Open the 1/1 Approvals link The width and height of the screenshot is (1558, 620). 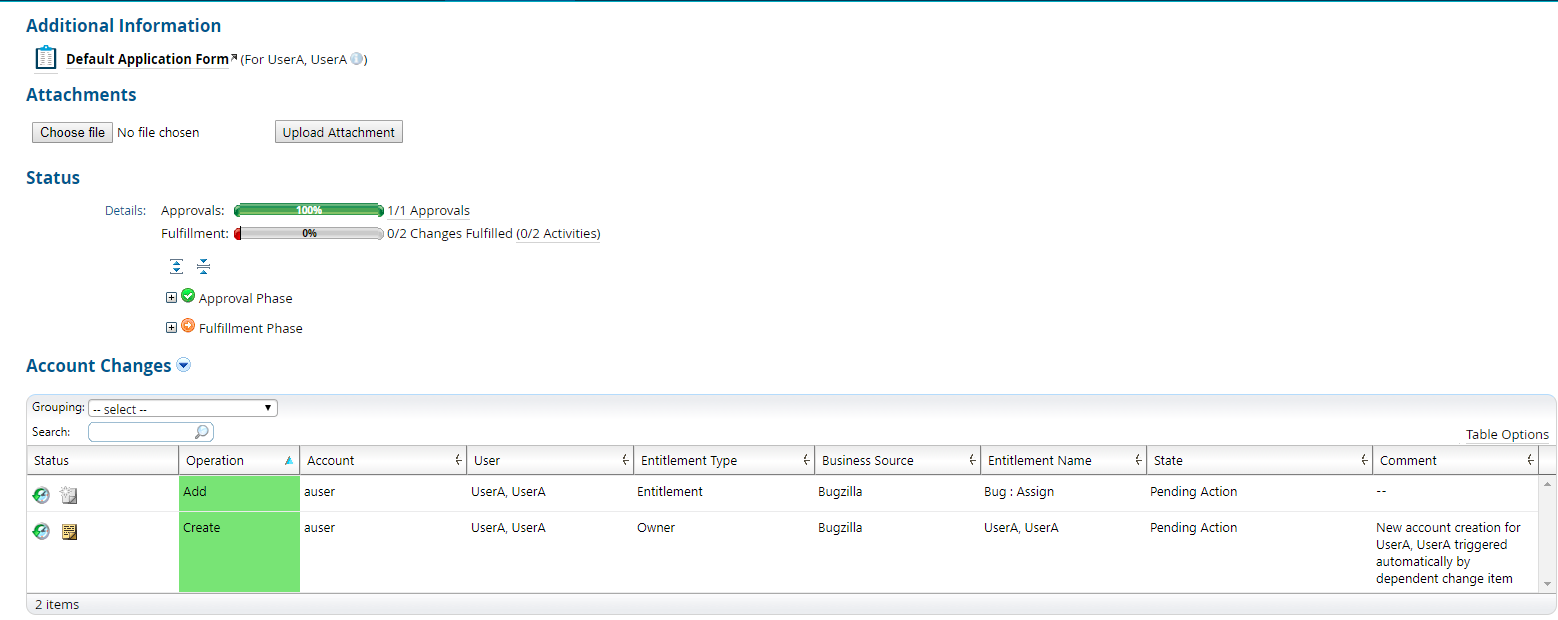(429, 210)
